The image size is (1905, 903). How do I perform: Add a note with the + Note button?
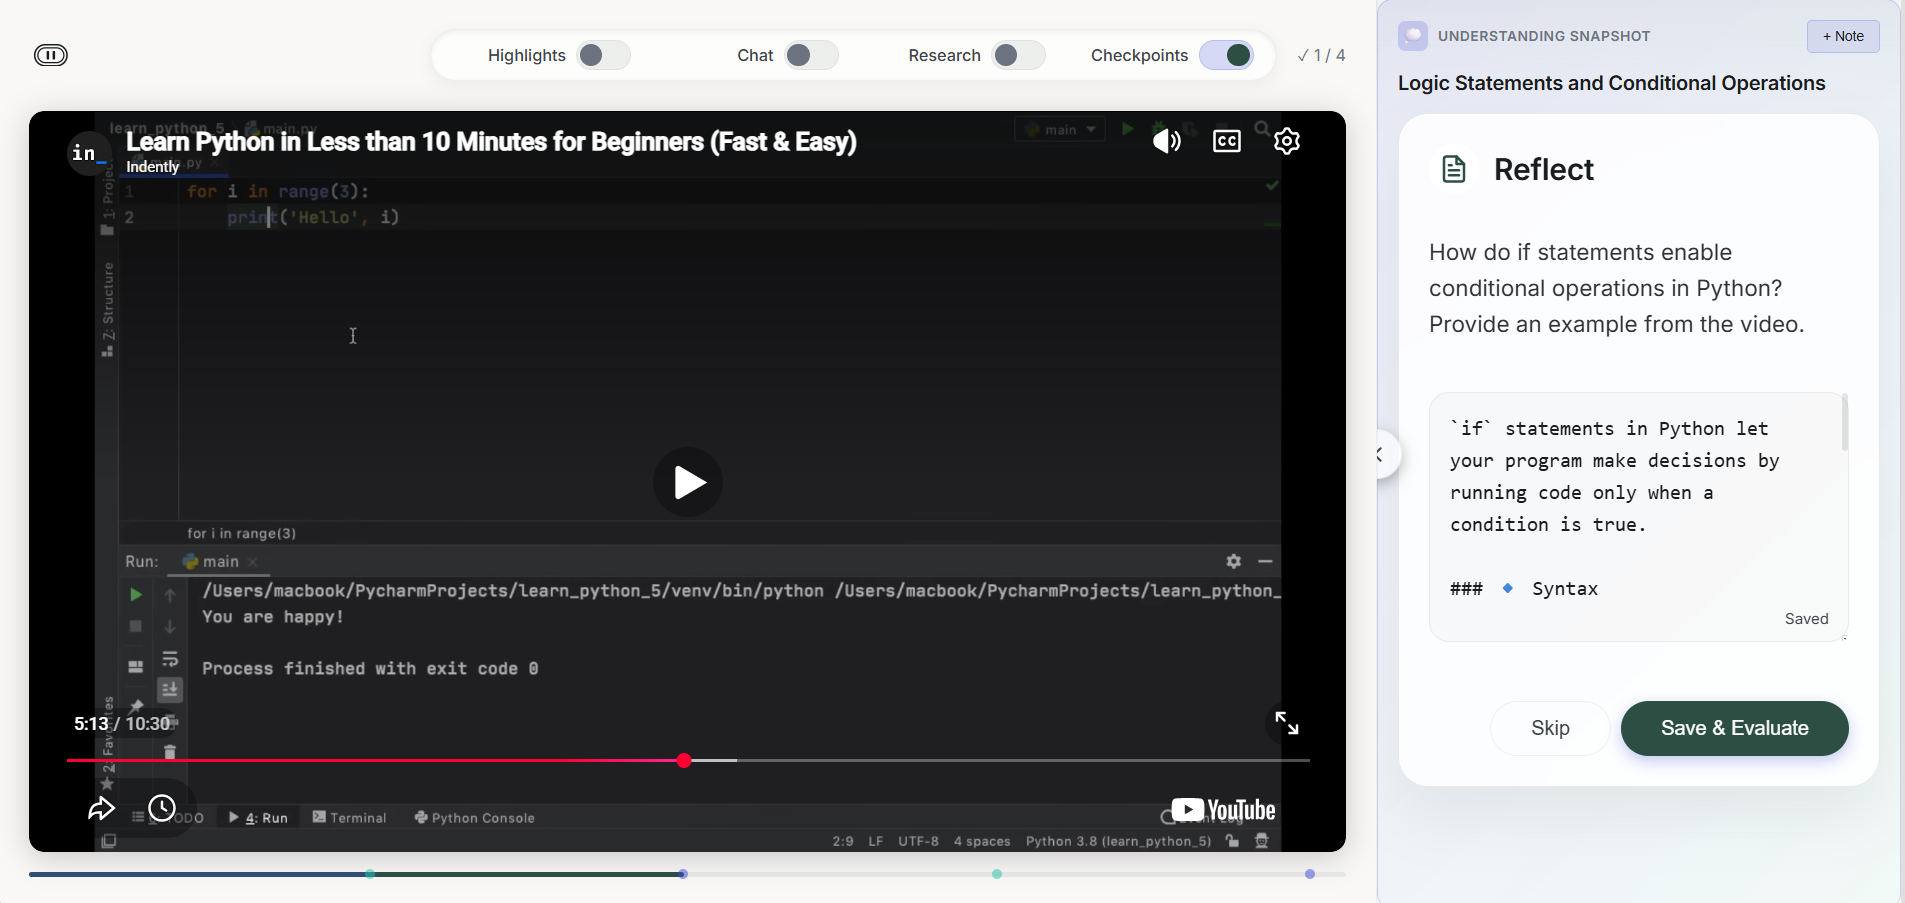coord(1842,36)
